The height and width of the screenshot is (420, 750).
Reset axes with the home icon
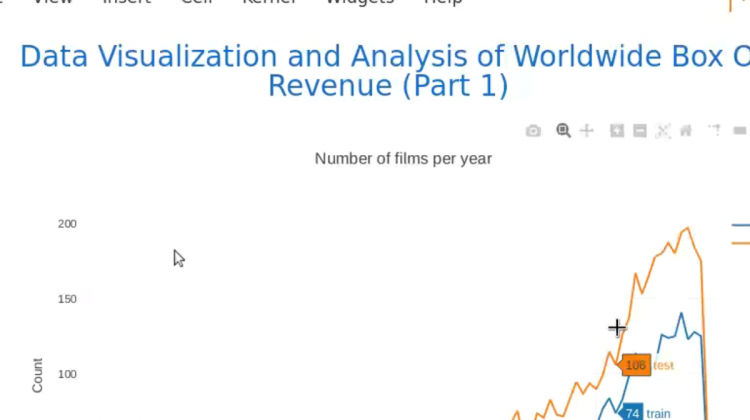coord(686,131)
